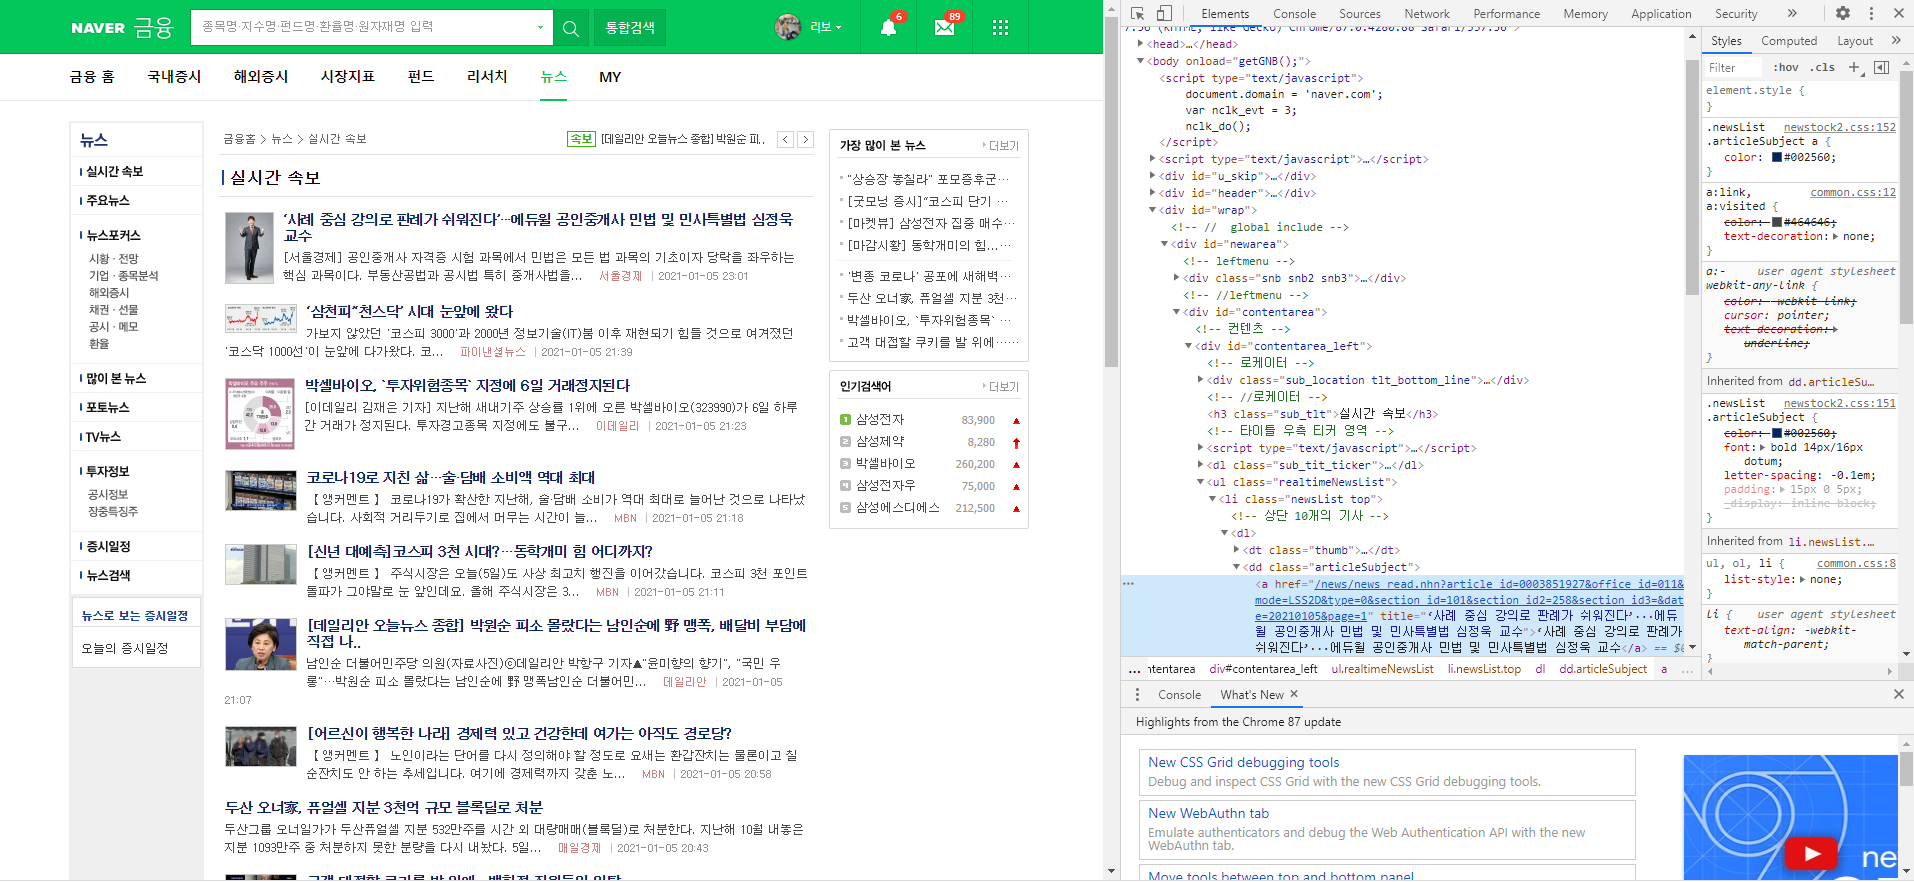Toggle device toolbar icon in DevTools
The height and width of the screenshot is (882, 1914).
(x=1164, y=13)
